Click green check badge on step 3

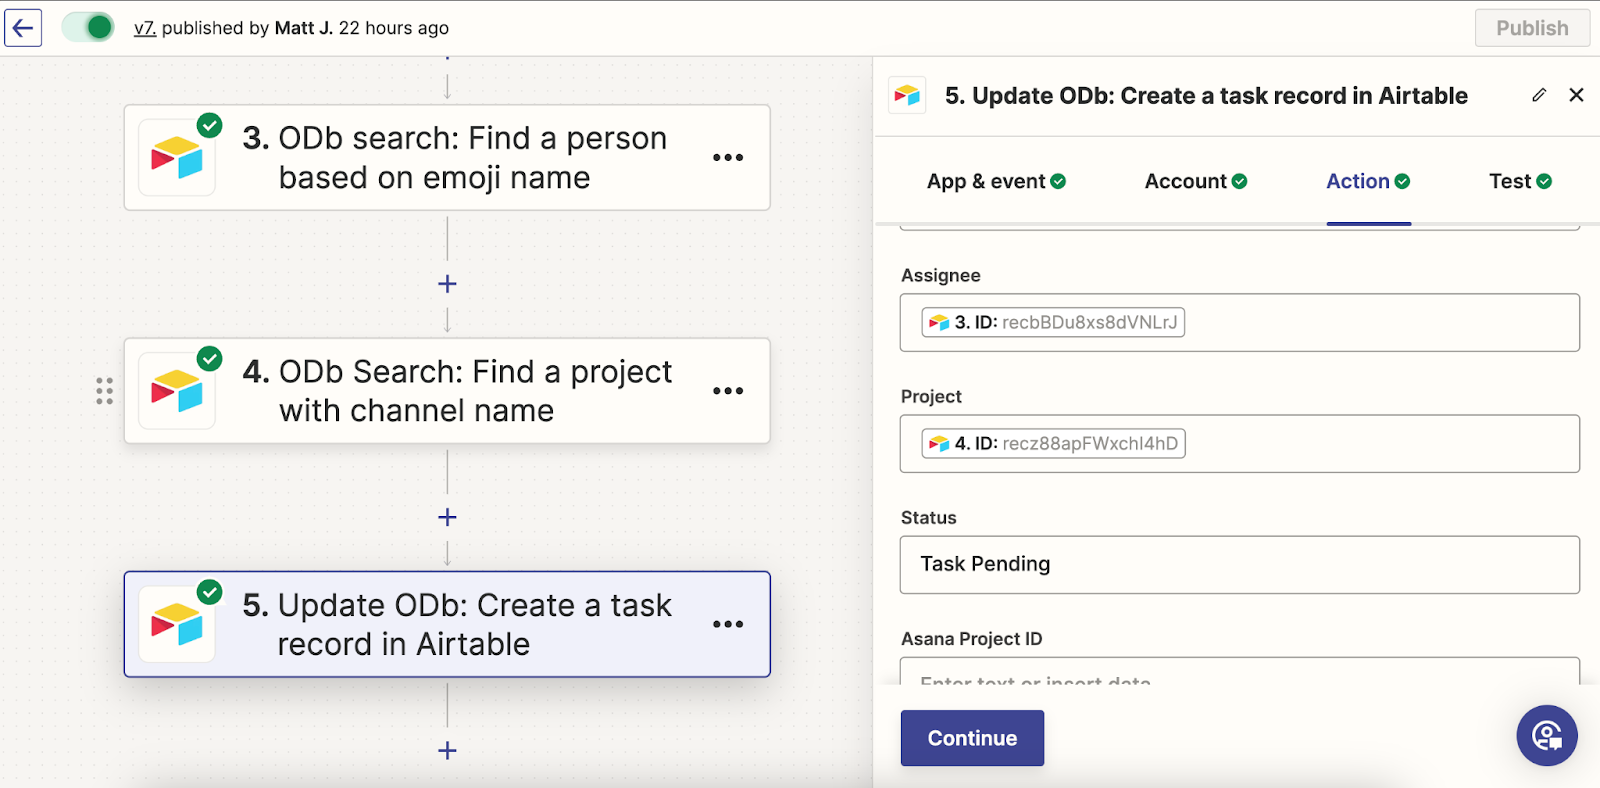209,125
